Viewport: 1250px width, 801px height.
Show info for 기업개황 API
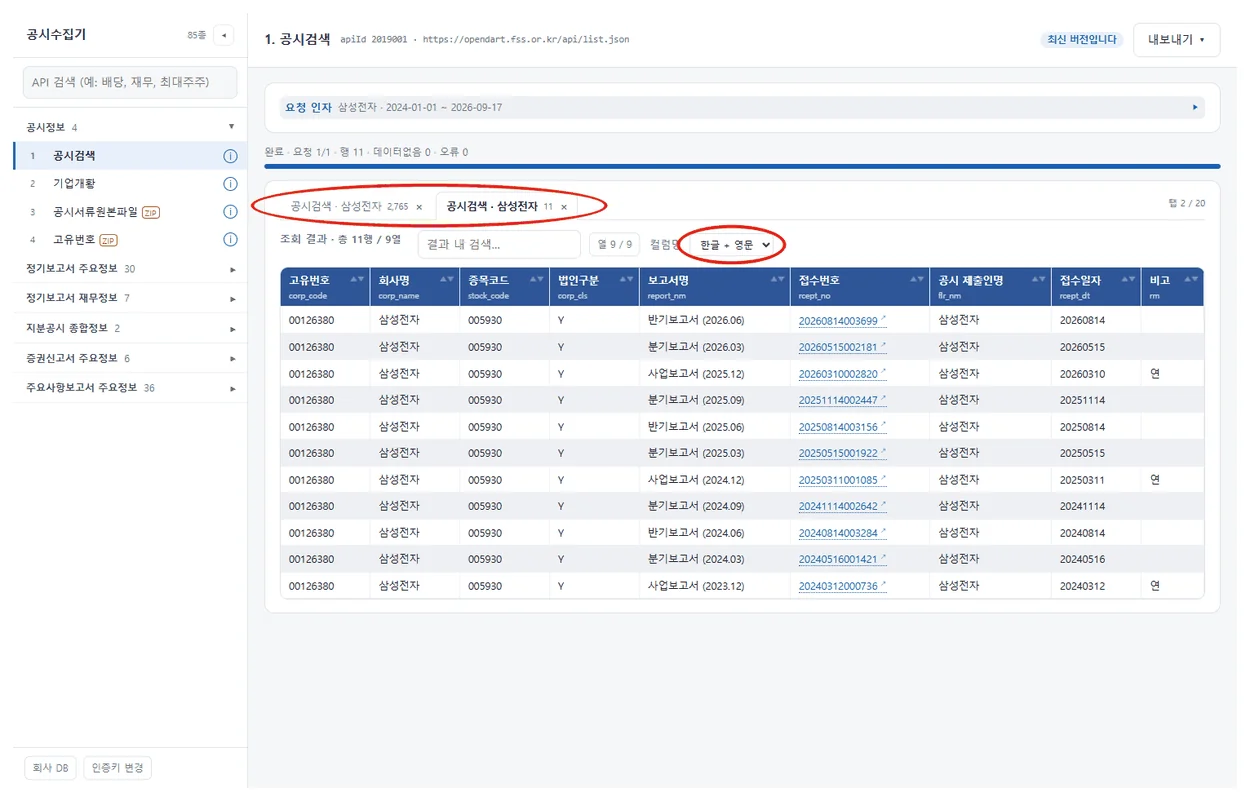(230, 184)
